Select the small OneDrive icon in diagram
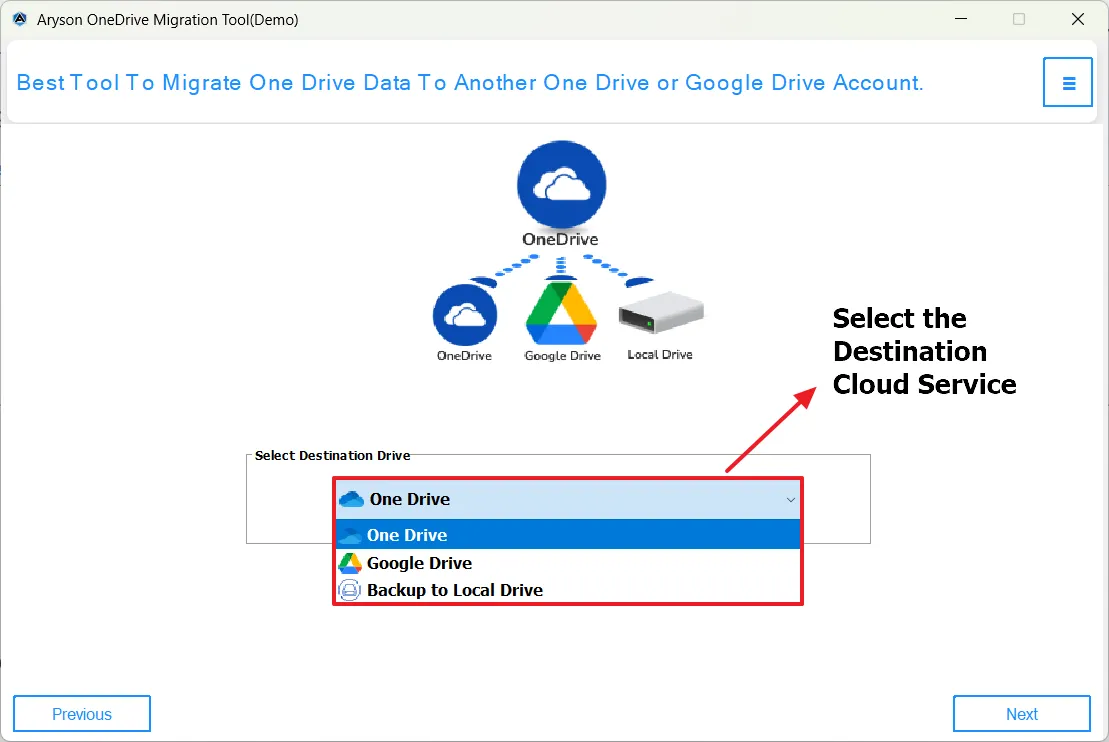The image size is (1109, 742). 464,315
